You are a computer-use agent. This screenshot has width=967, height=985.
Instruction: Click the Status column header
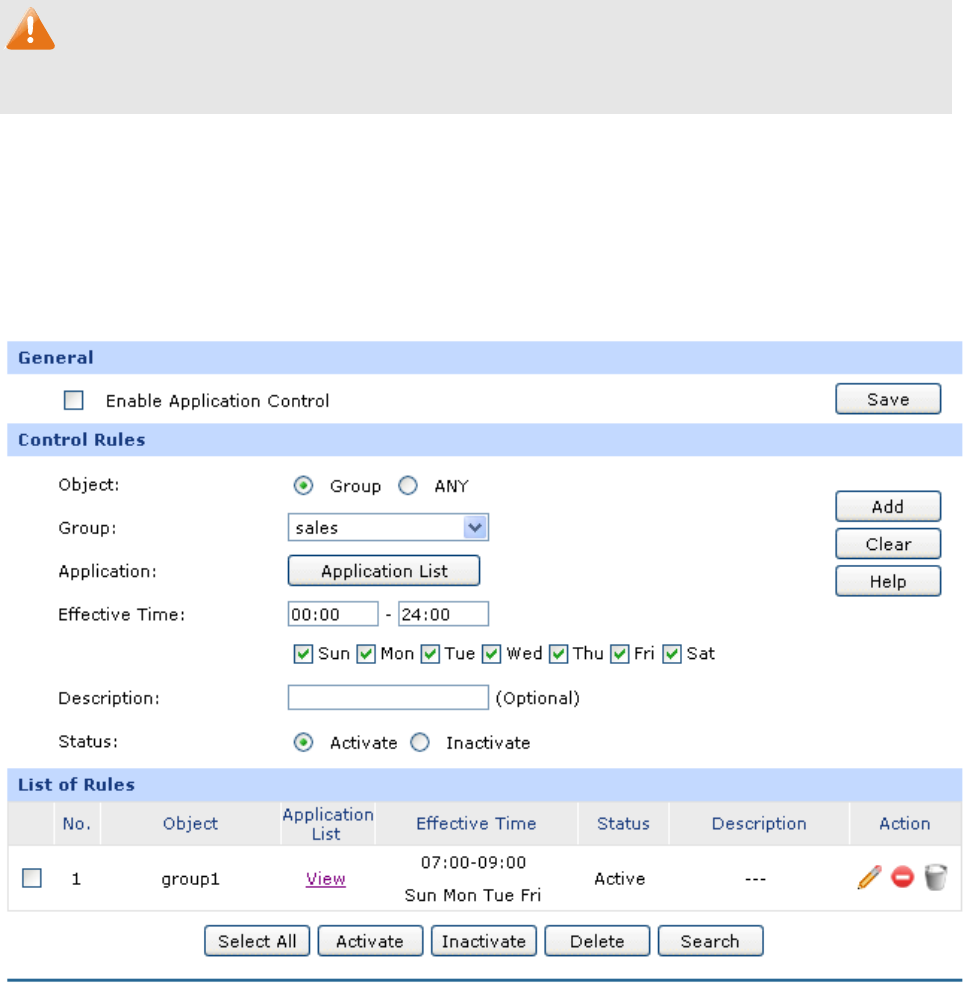(x=623, y=824)
